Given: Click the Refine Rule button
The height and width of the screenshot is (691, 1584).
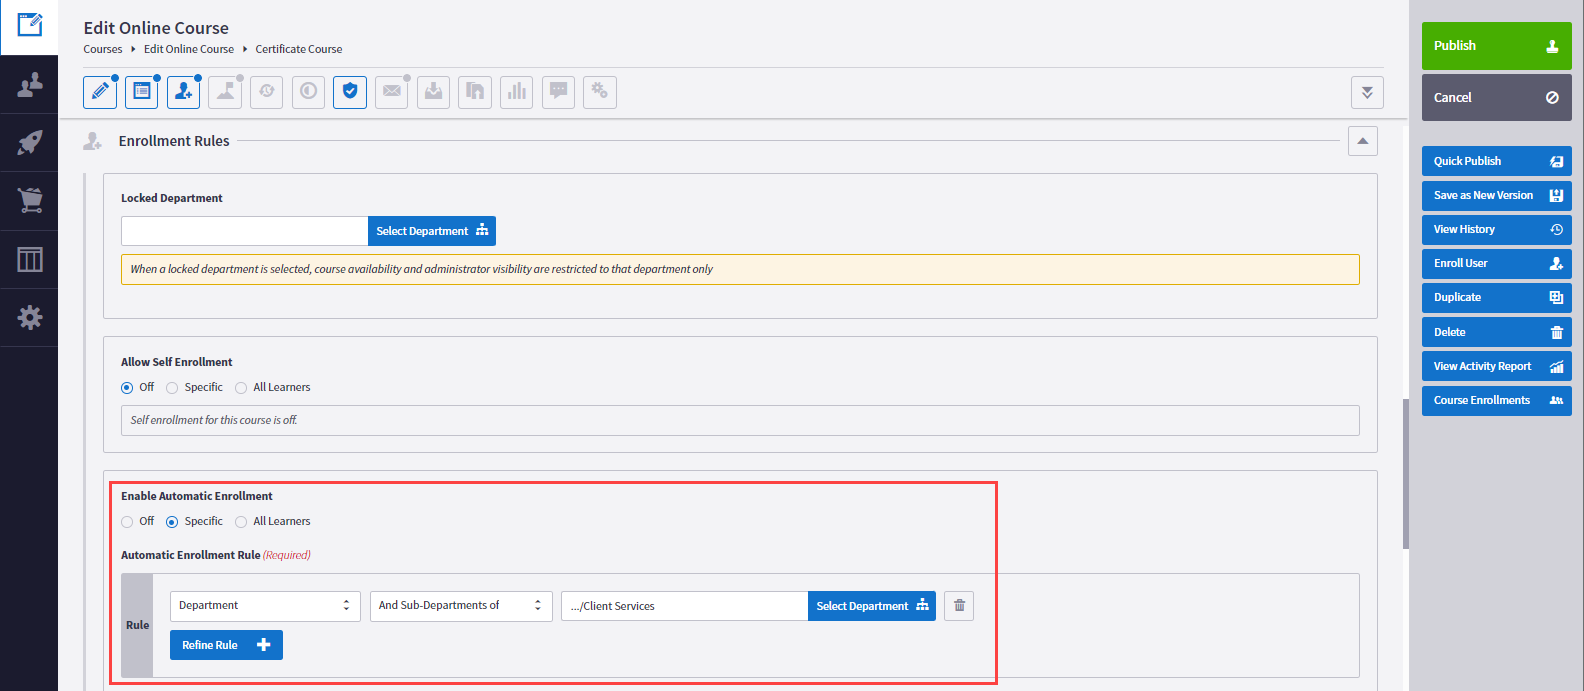Looking at the screenshot, I should [226, 645].
